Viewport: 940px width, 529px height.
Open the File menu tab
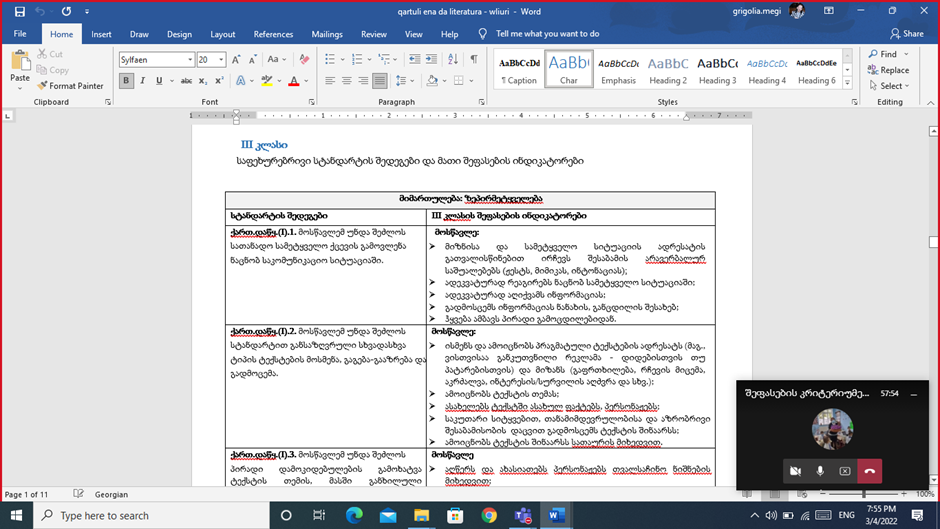(x=20, y=34)
